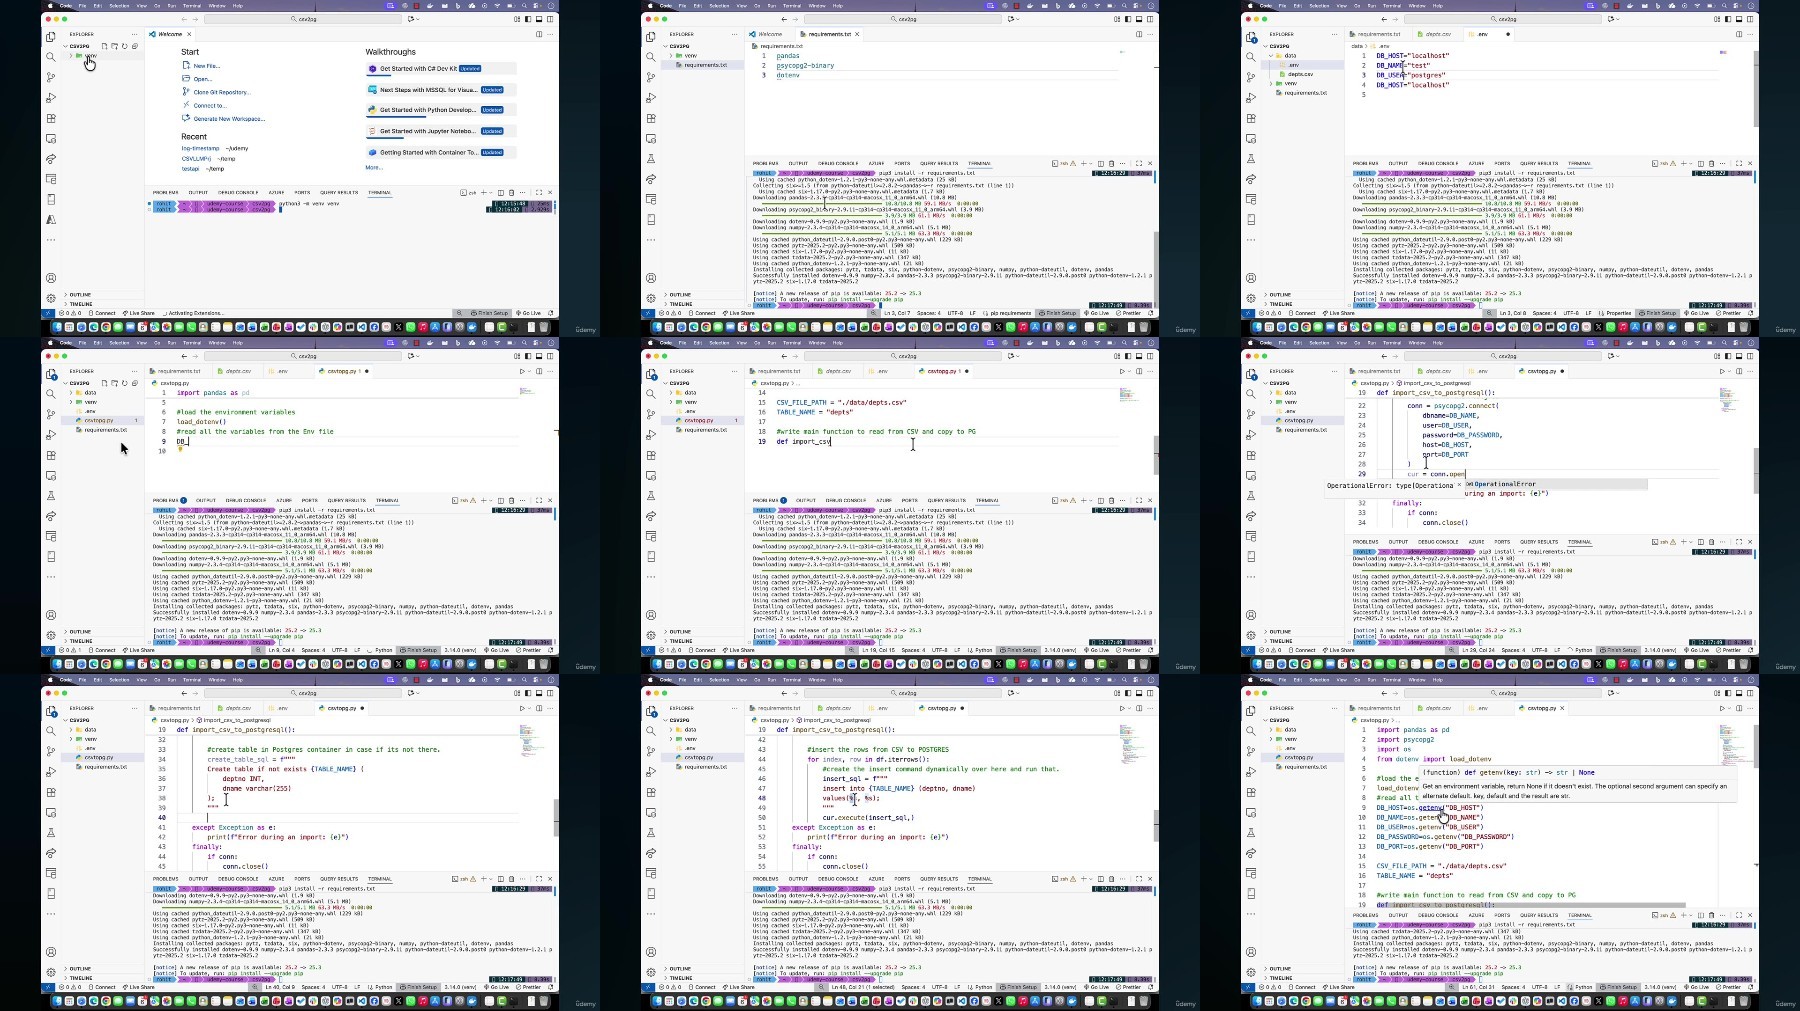The image size is (1800, 1011).
Task: Click the Clone Git Repository branch icon
Action: [186, 91]
